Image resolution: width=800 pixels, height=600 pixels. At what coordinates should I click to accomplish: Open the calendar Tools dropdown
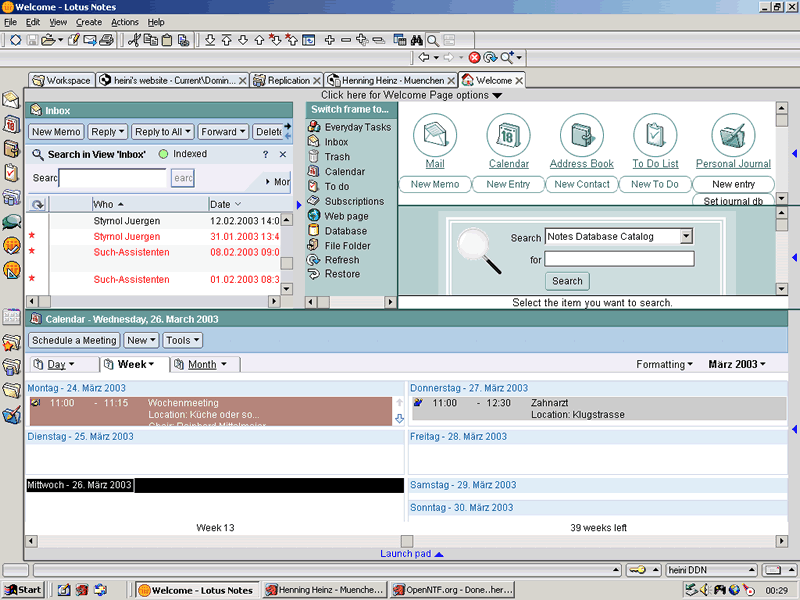182,340
